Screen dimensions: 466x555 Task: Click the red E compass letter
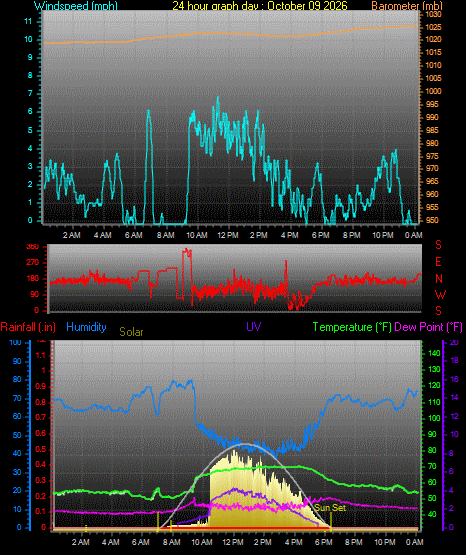[x=438, y=262]
